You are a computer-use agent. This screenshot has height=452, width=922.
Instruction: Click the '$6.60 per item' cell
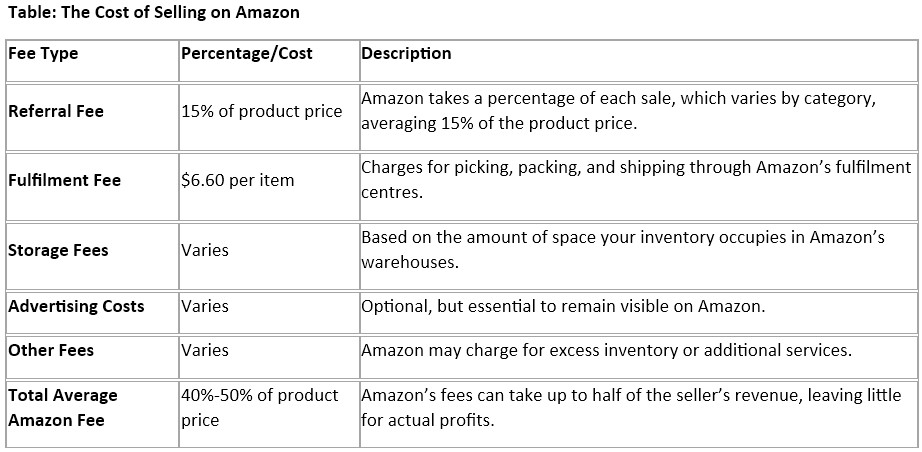tap(237, 181)
